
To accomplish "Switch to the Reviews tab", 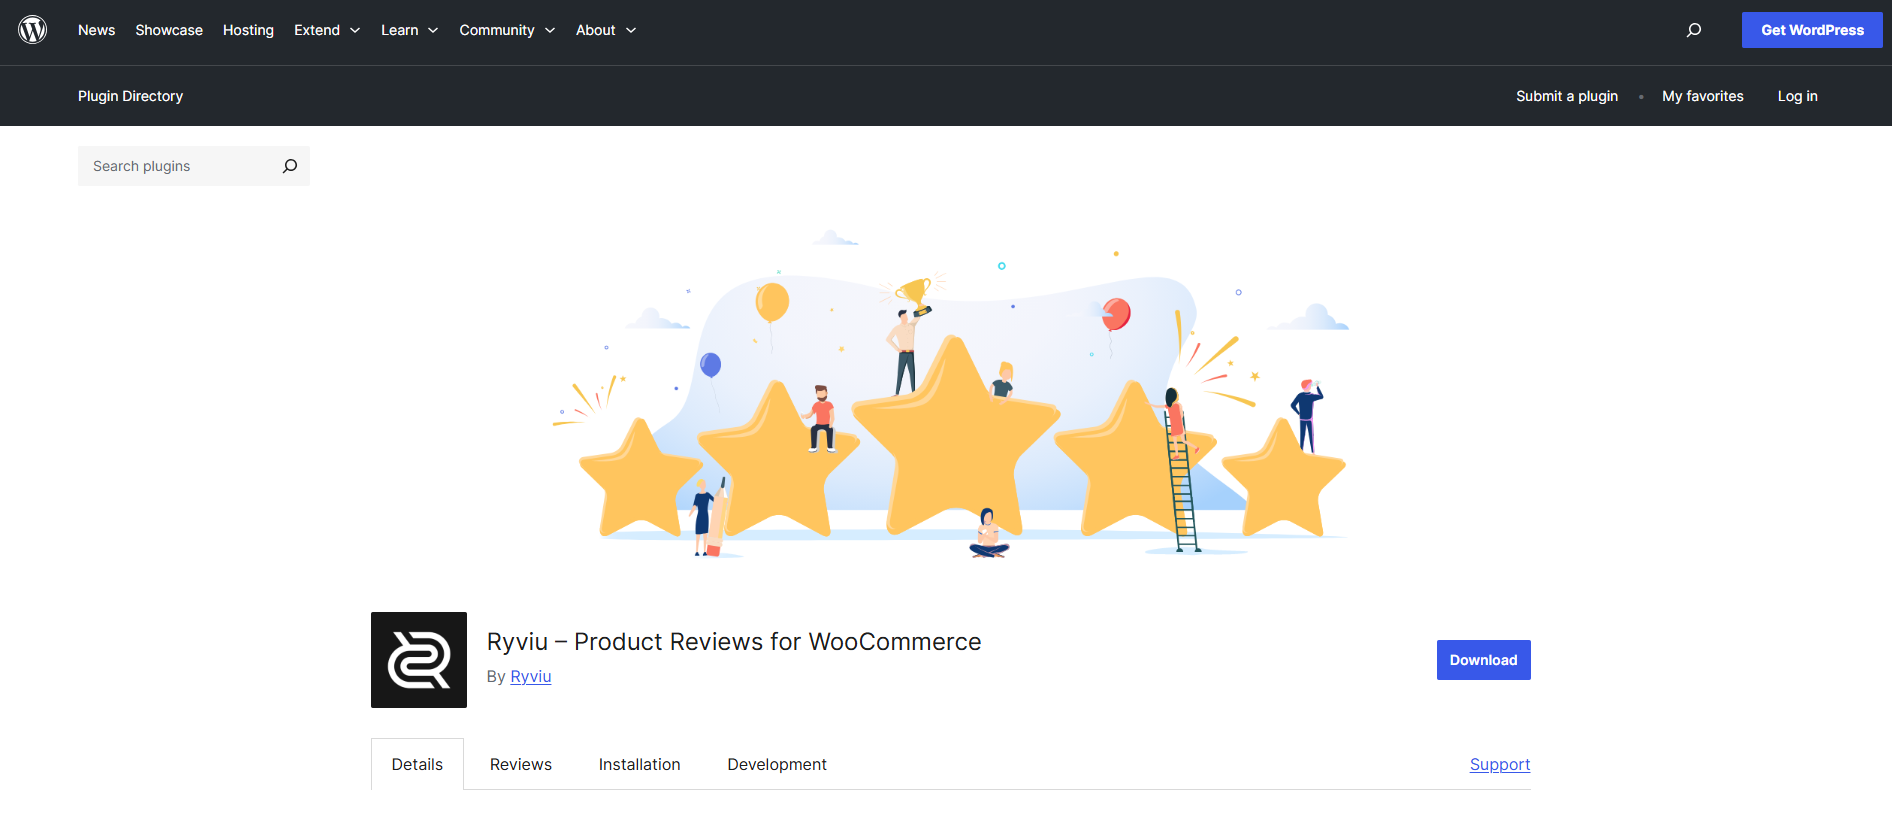I will (x=520, y=764).
